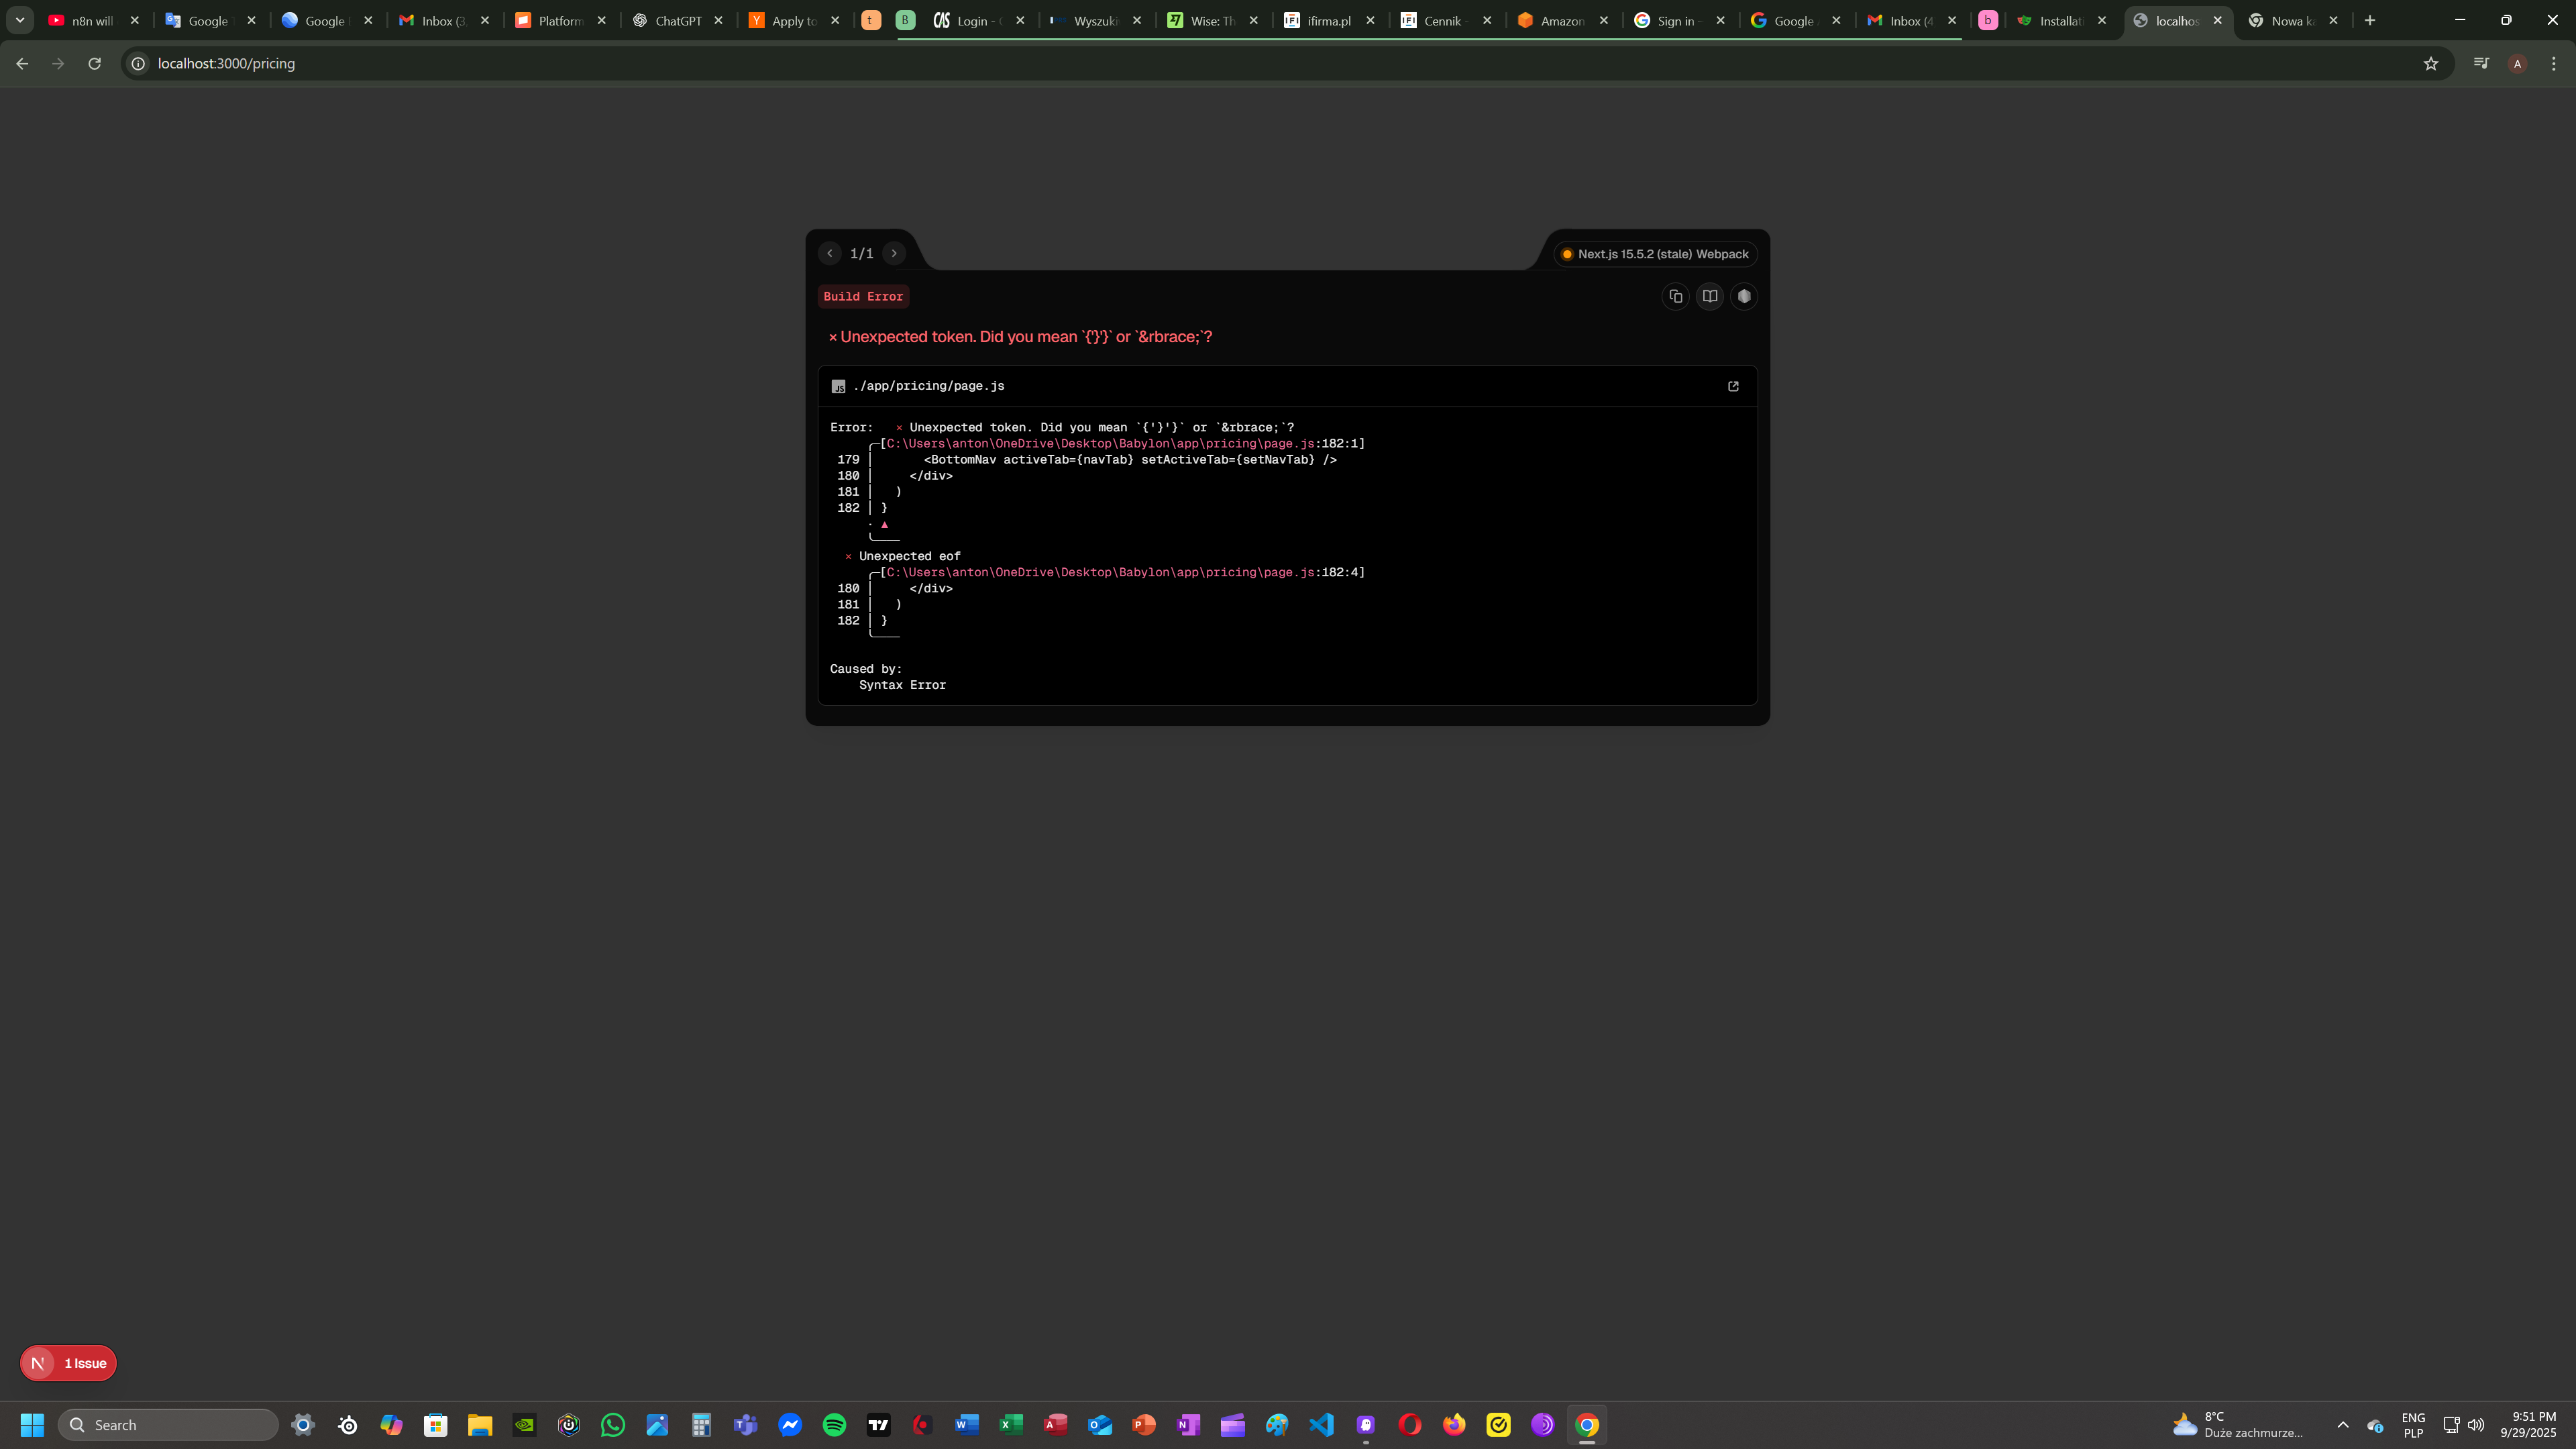Go to previous error arrow

pyautogui.click(x=829, y=253)
